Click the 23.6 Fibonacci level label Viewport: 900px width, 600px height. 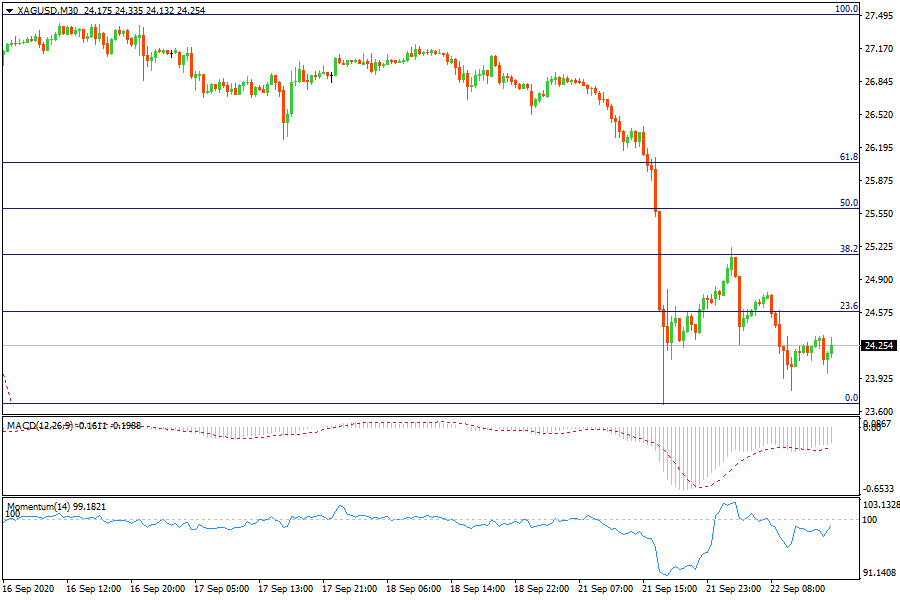[849, 306]
